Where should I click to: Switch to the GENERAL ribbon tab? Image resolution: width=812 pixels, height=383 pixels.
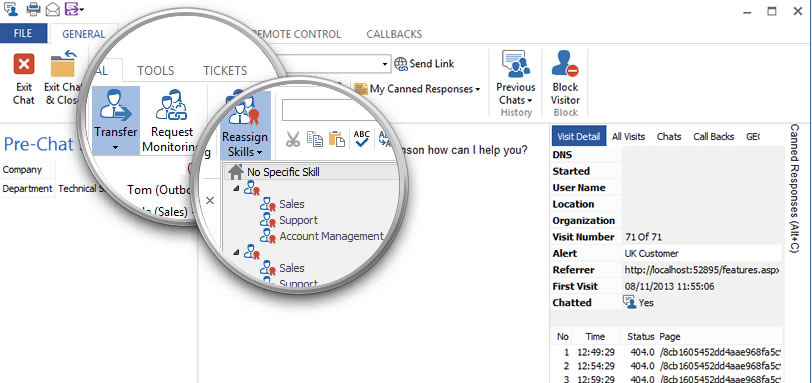83,34
